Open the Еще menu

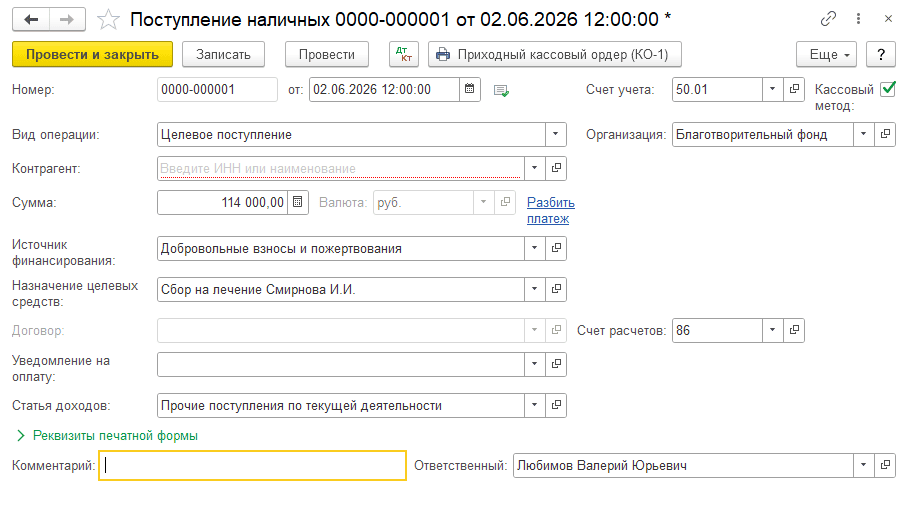click(x=826, y=55)
